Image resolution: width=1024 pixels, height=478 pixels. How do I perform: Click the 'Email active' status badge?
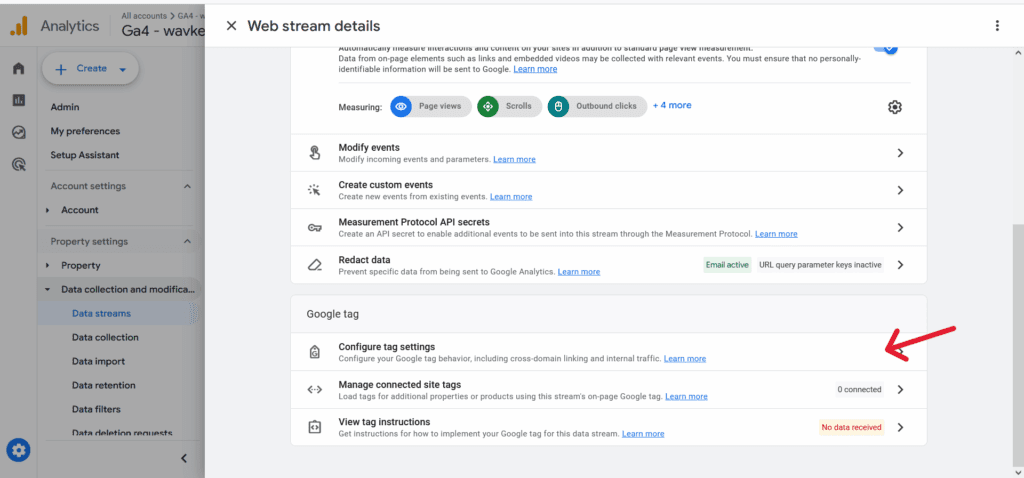point(727,265)
